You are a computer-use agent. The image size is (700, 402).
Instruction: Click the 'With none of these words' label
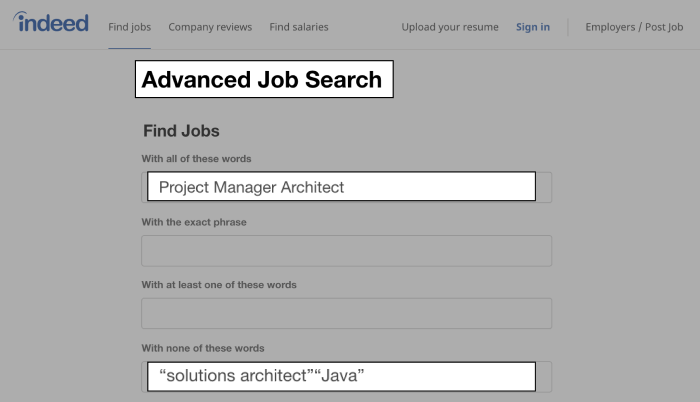(x=203, y=348)
